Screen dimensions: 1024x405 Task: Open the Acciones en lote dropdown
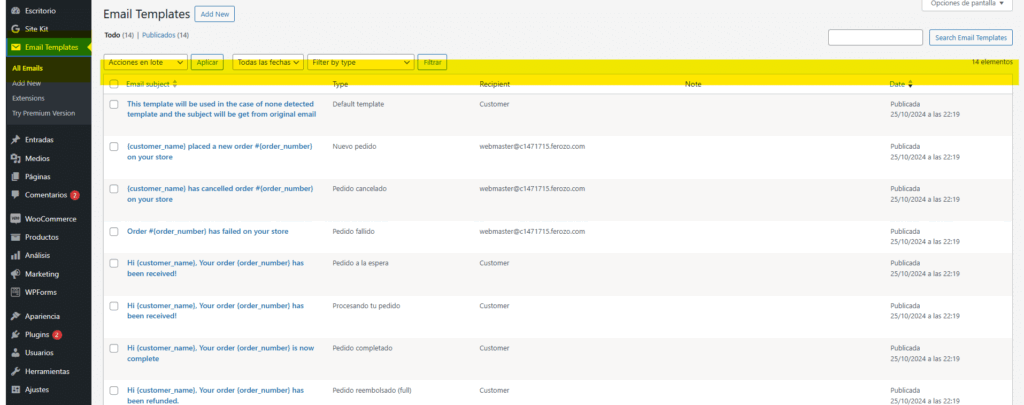[146, 62]
